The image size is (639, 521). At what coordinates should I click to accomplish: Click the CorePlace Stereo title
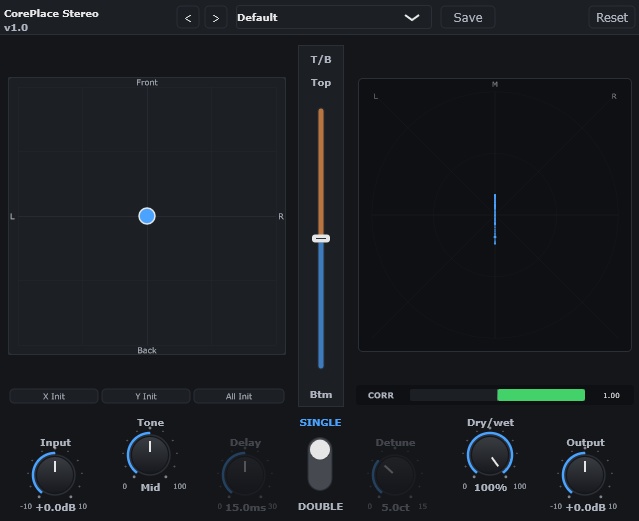pyautogui.click(x=51, y=13)
